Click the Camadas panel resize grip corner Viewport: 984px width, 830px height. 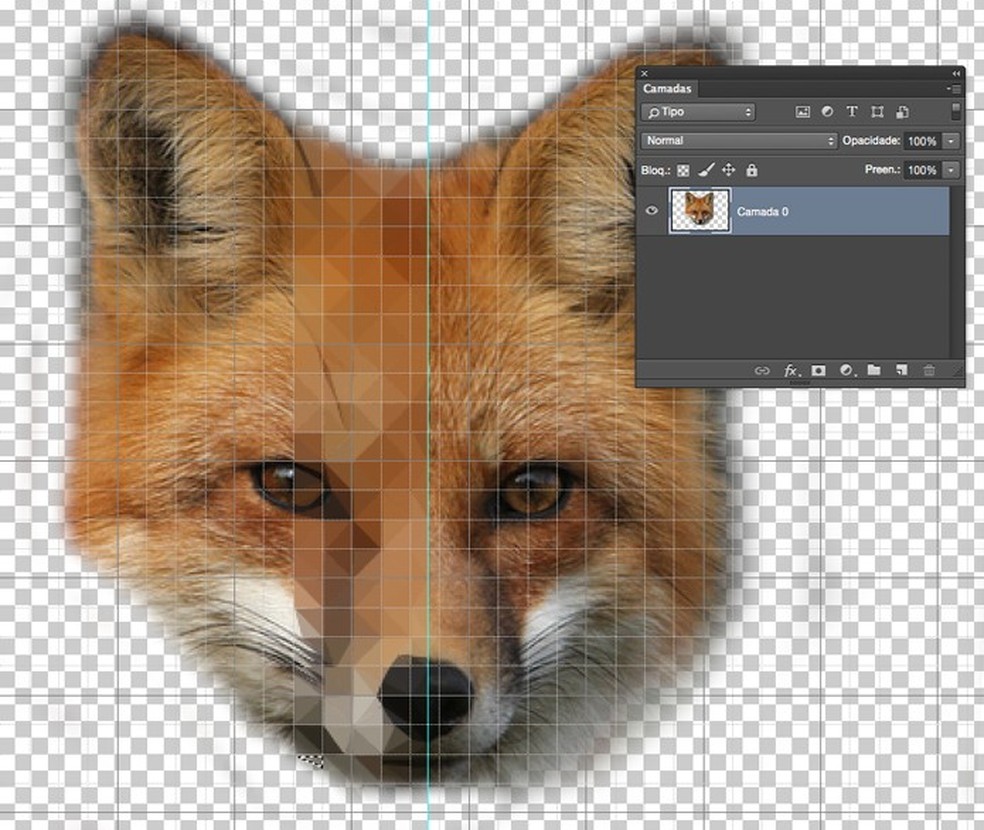[957, 371]
